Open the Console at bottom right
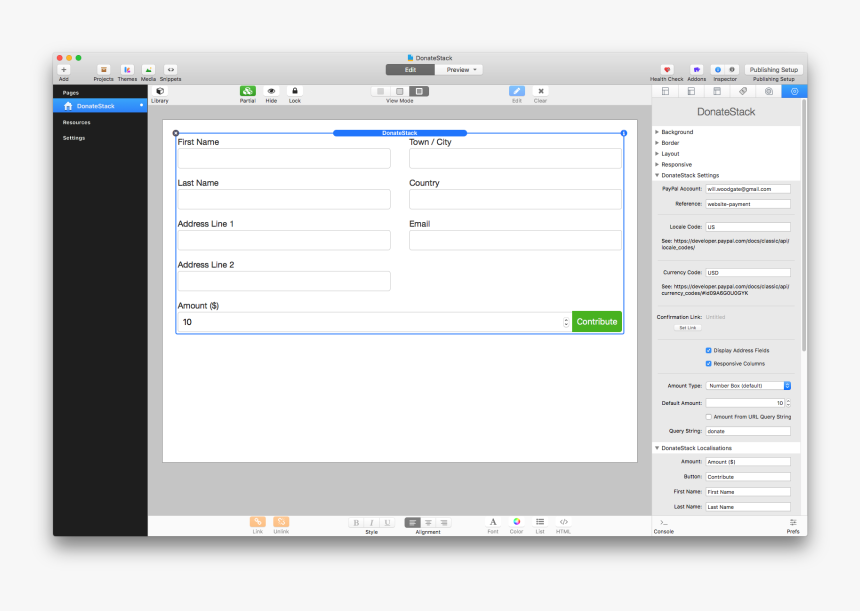This screenshot has height=611, width=860. (x=663, y=524)
